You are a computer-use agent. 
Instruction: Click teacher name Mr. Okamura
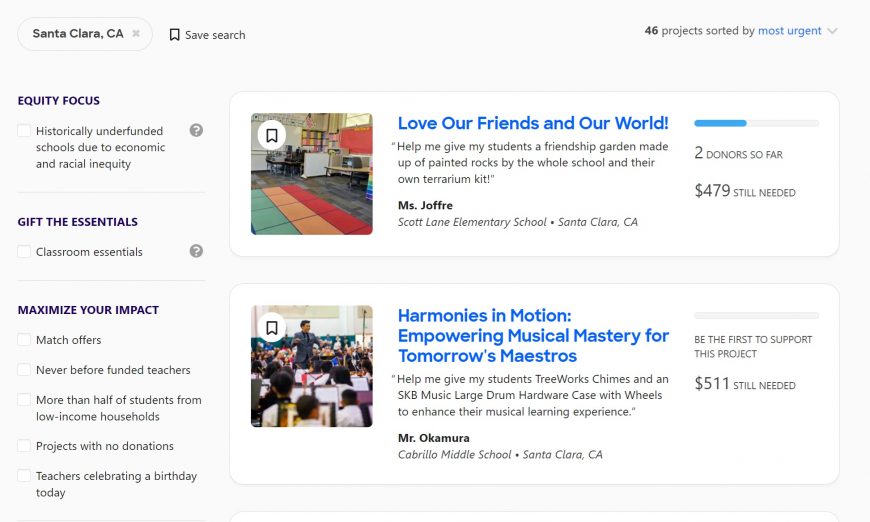pos(433,438)
